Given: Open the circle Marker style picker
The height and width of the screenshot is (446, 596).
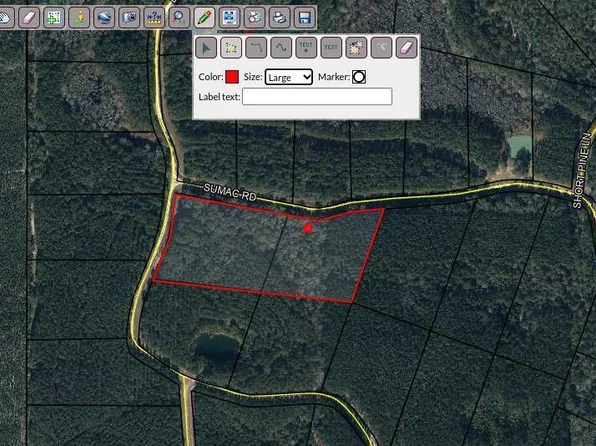Looking at the screenshot, I should (x=359, y=77).
